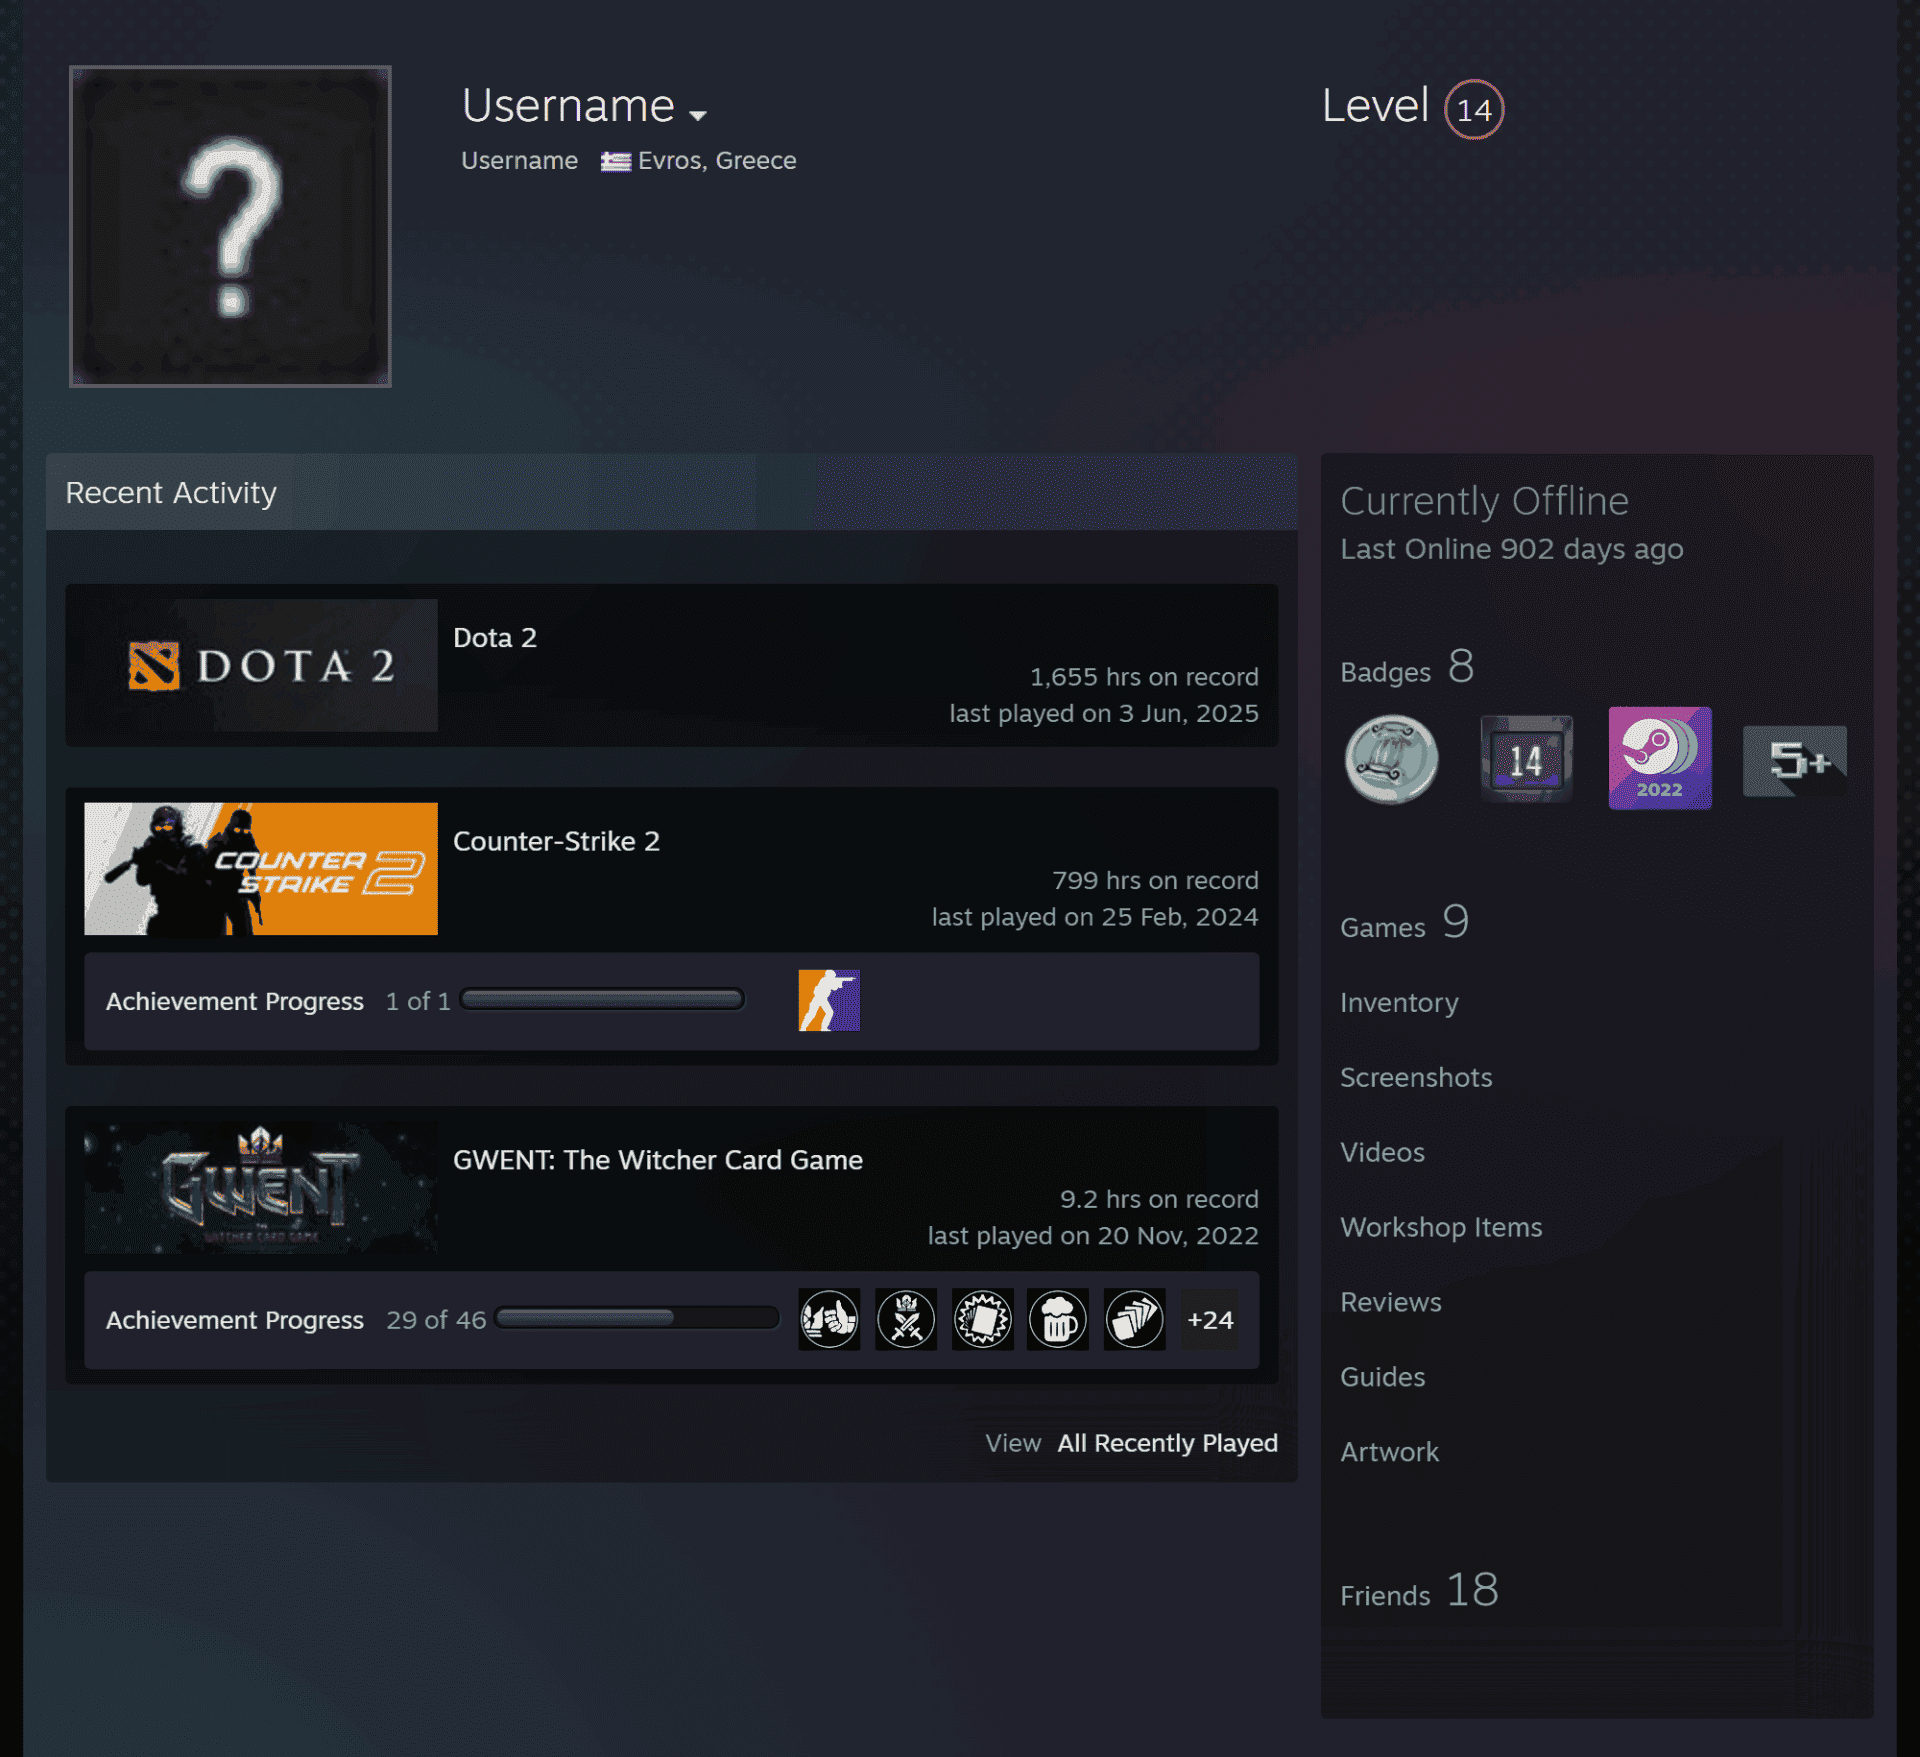Viewport: 1920px width, 1757px height.
Task: Open the Inventory link
Action: [1399, 1002]
